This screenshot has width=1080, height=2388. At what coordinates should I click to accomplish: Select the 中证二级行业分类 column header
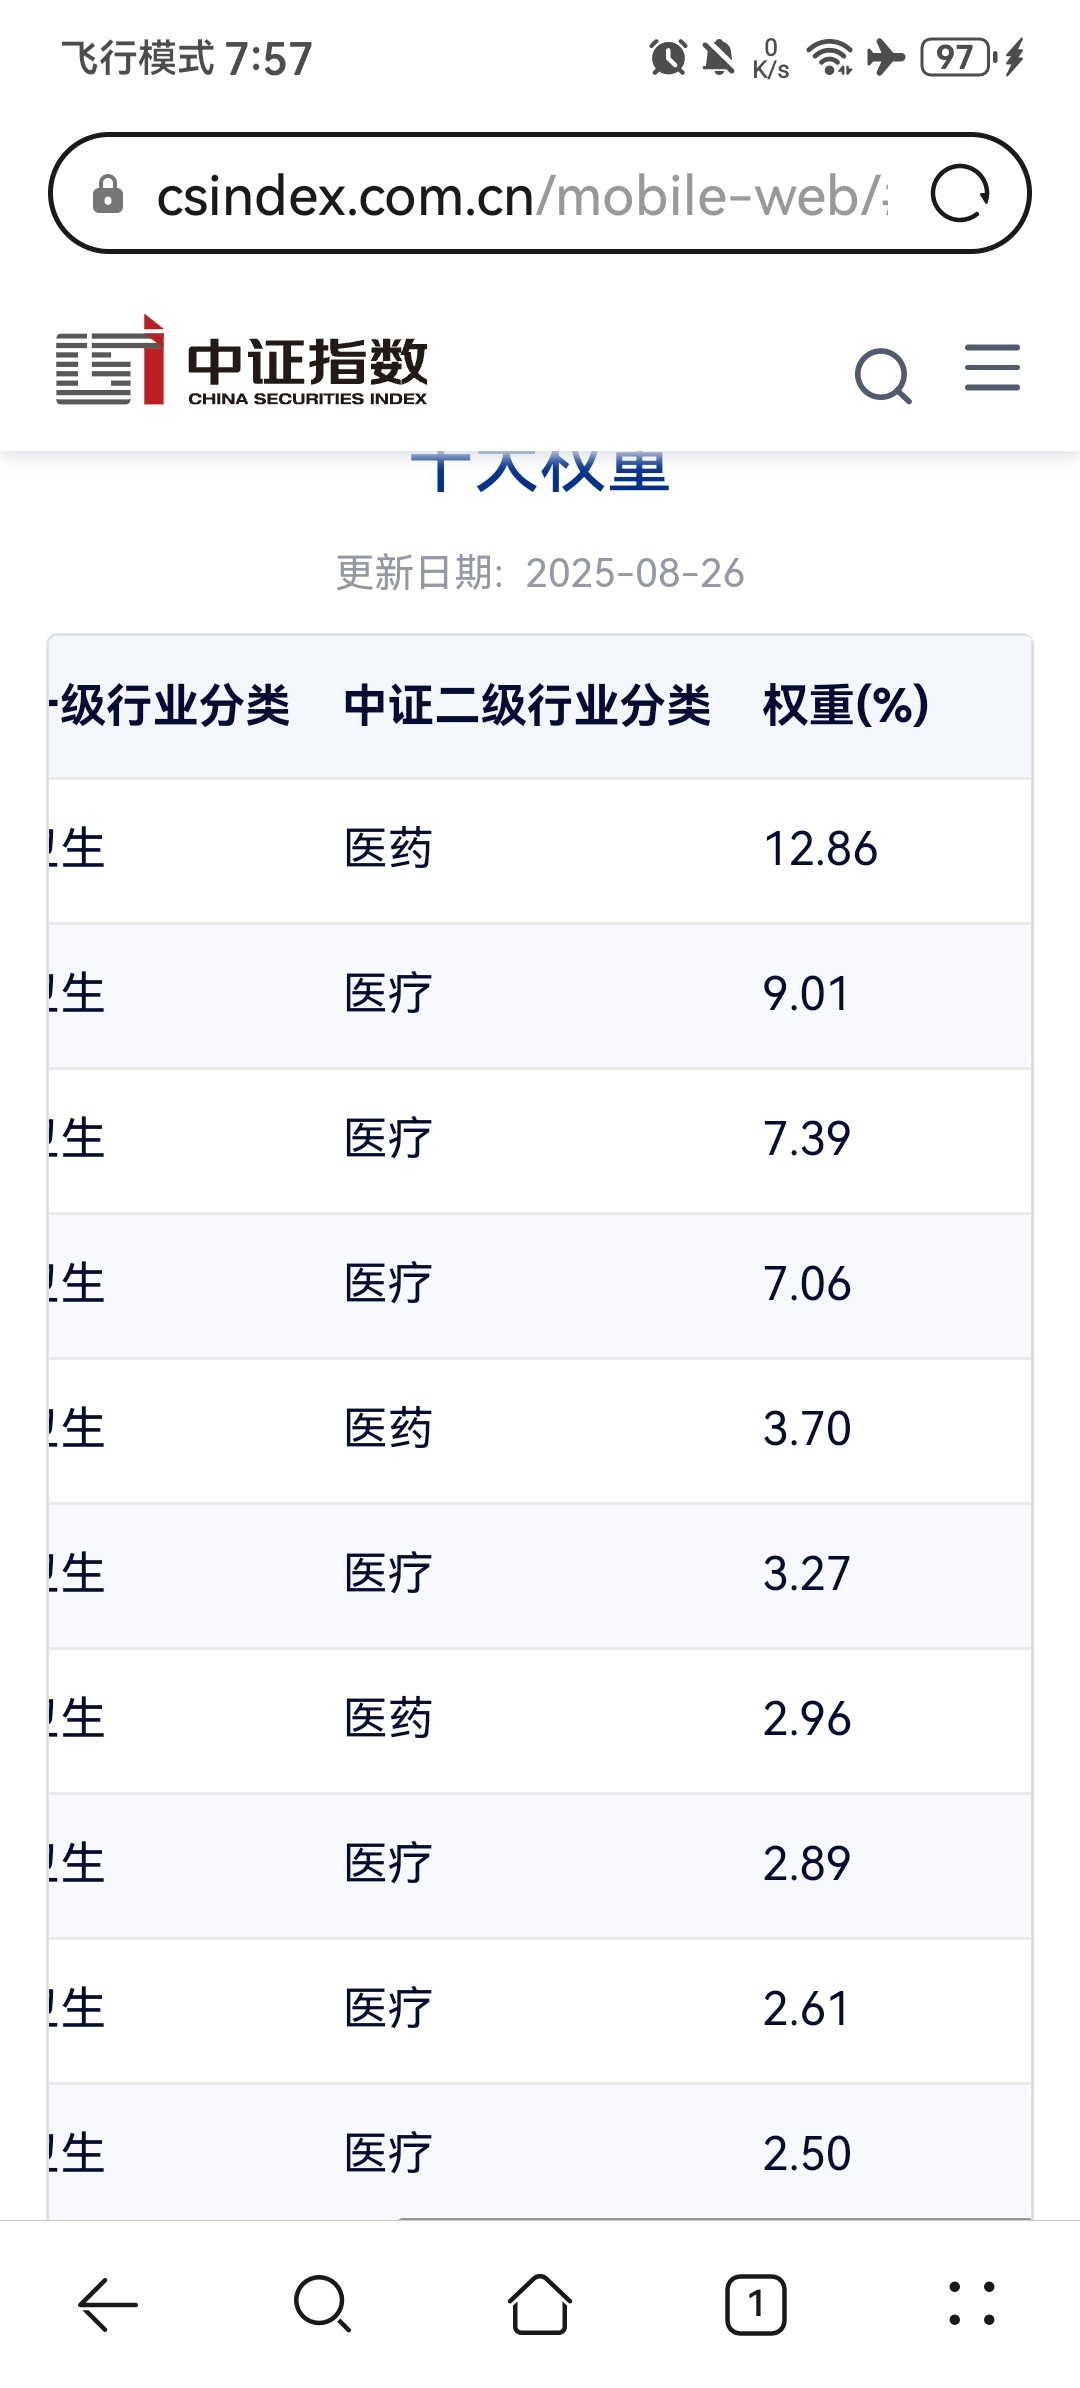pyautogui.click(x=527, y=706)
